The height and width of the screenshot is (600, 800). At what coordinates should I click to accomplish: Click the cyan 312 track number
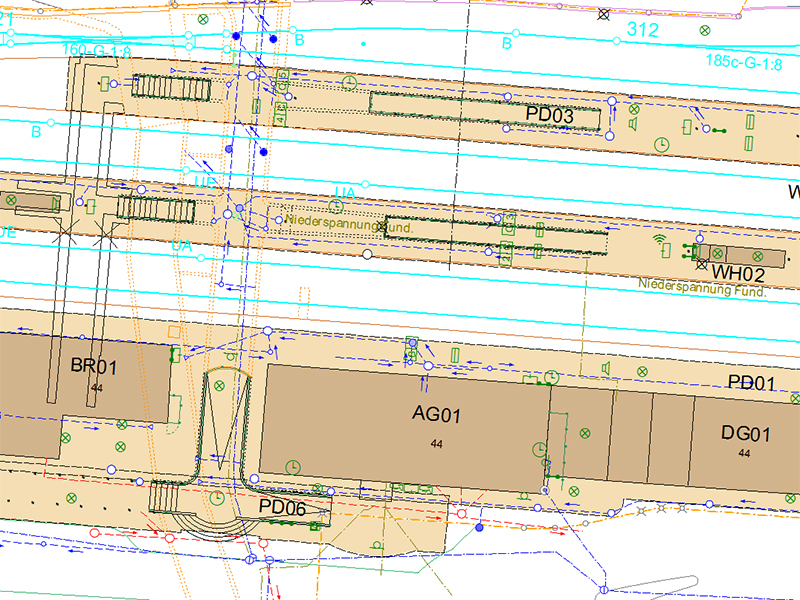tap(642, 31)
